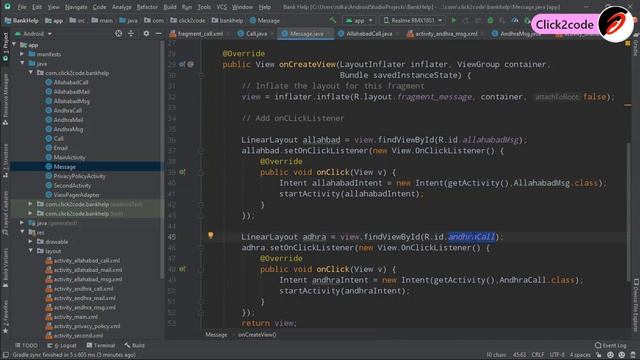640x360 pixels.
Task: Select ViewPagerAdapter in project tree
Action: 76,195
